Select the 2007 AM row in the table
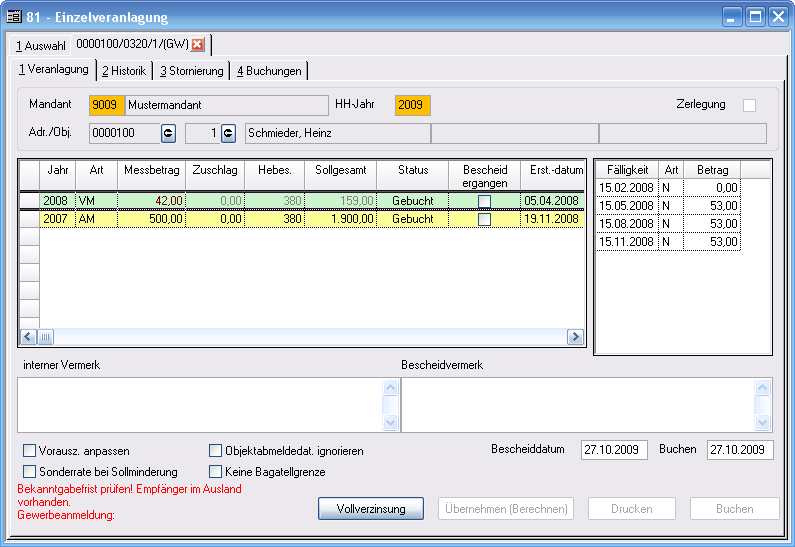Image resolution: width=795 pixels, height=547 pixels. (300, 219)
